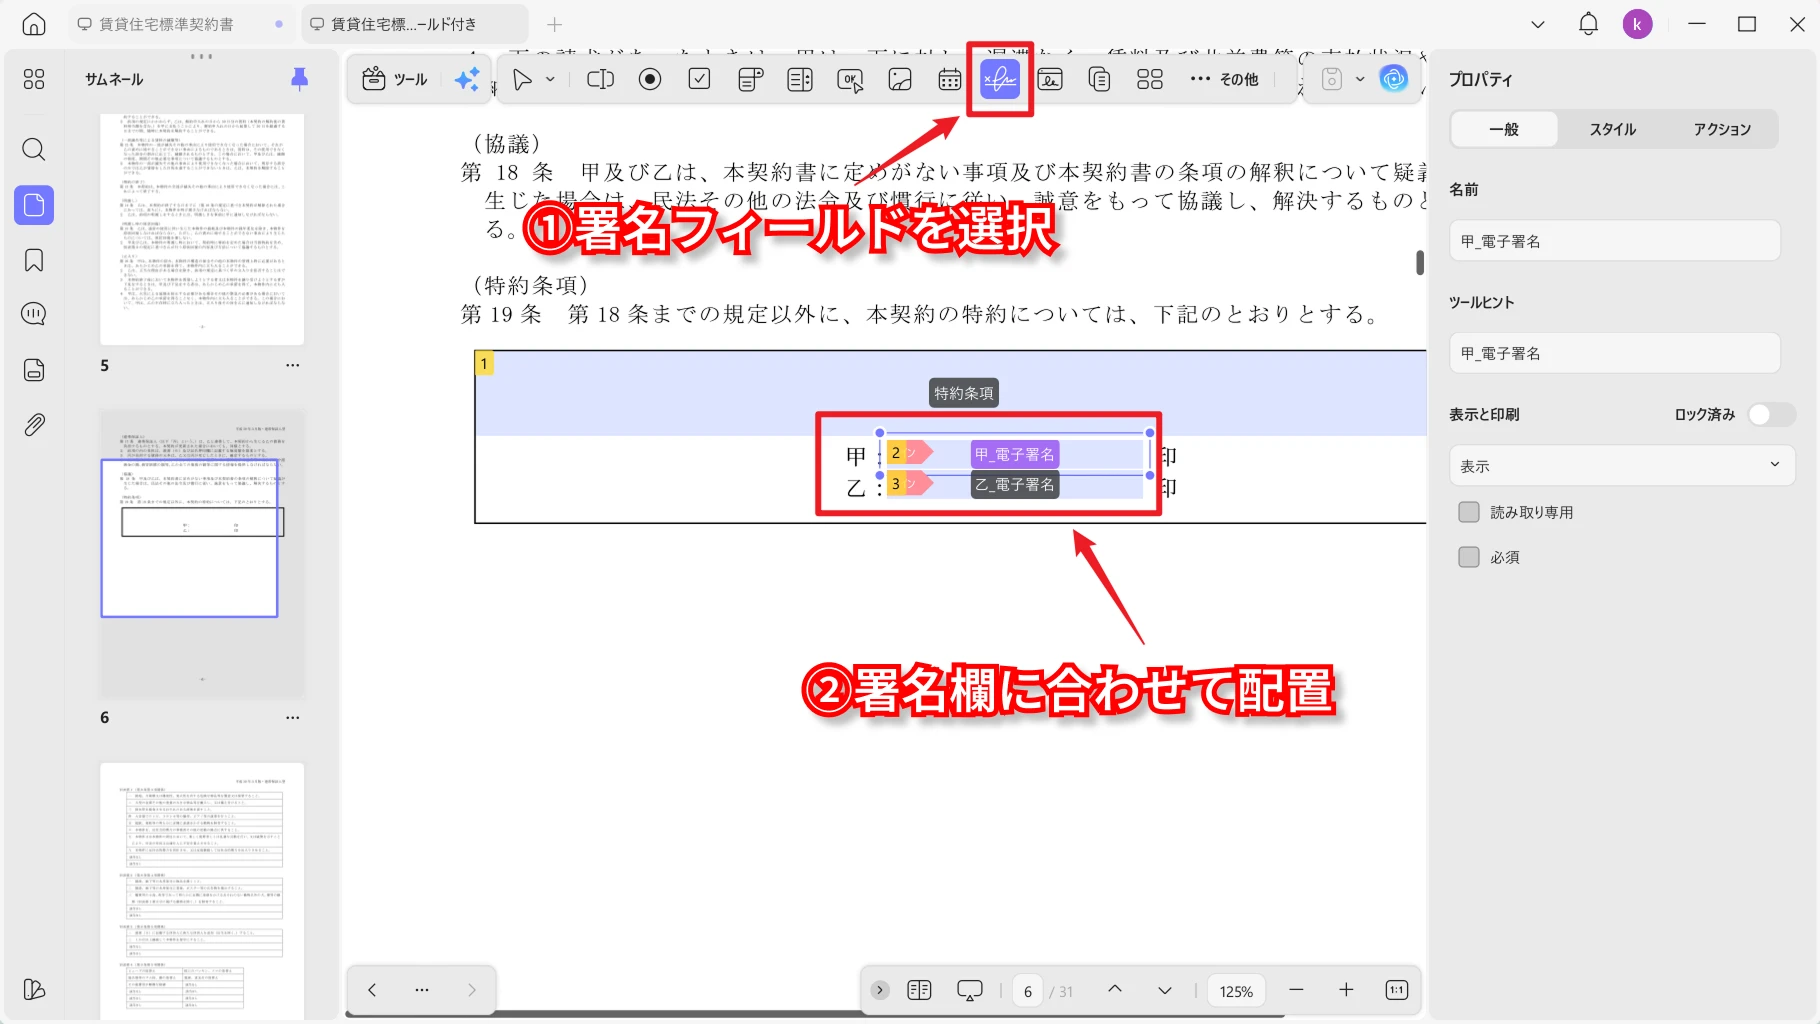
Task: Expand the save options dropdown arrow
Action: pyautogui.click(x=1360, y=79)
